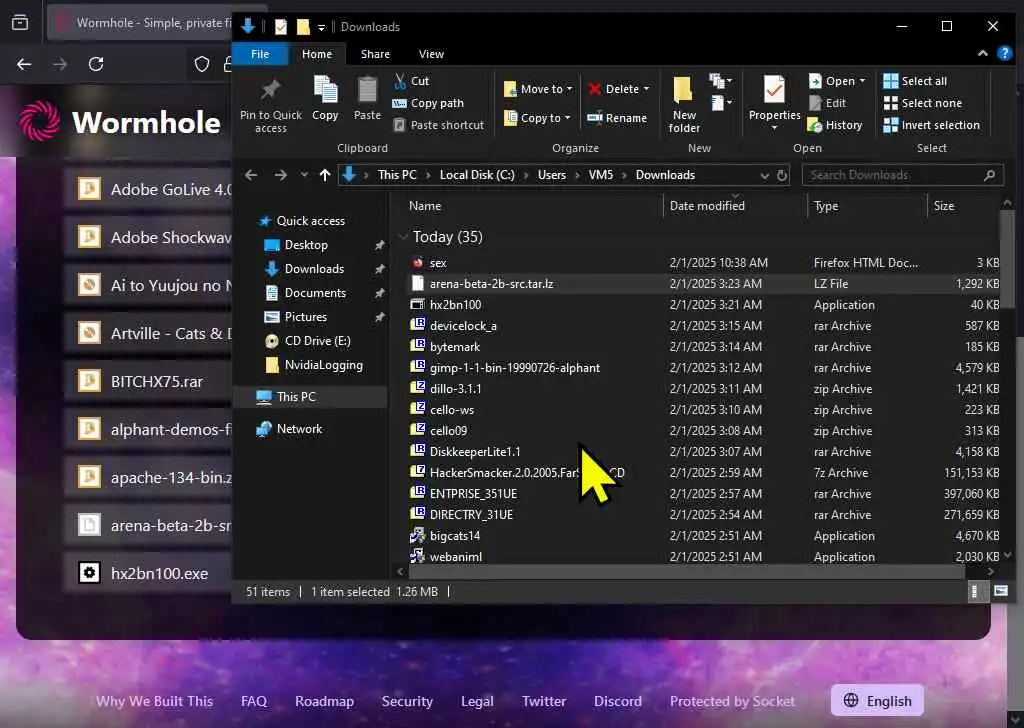Open Firefox tab list icon at top left

[20, 23]
